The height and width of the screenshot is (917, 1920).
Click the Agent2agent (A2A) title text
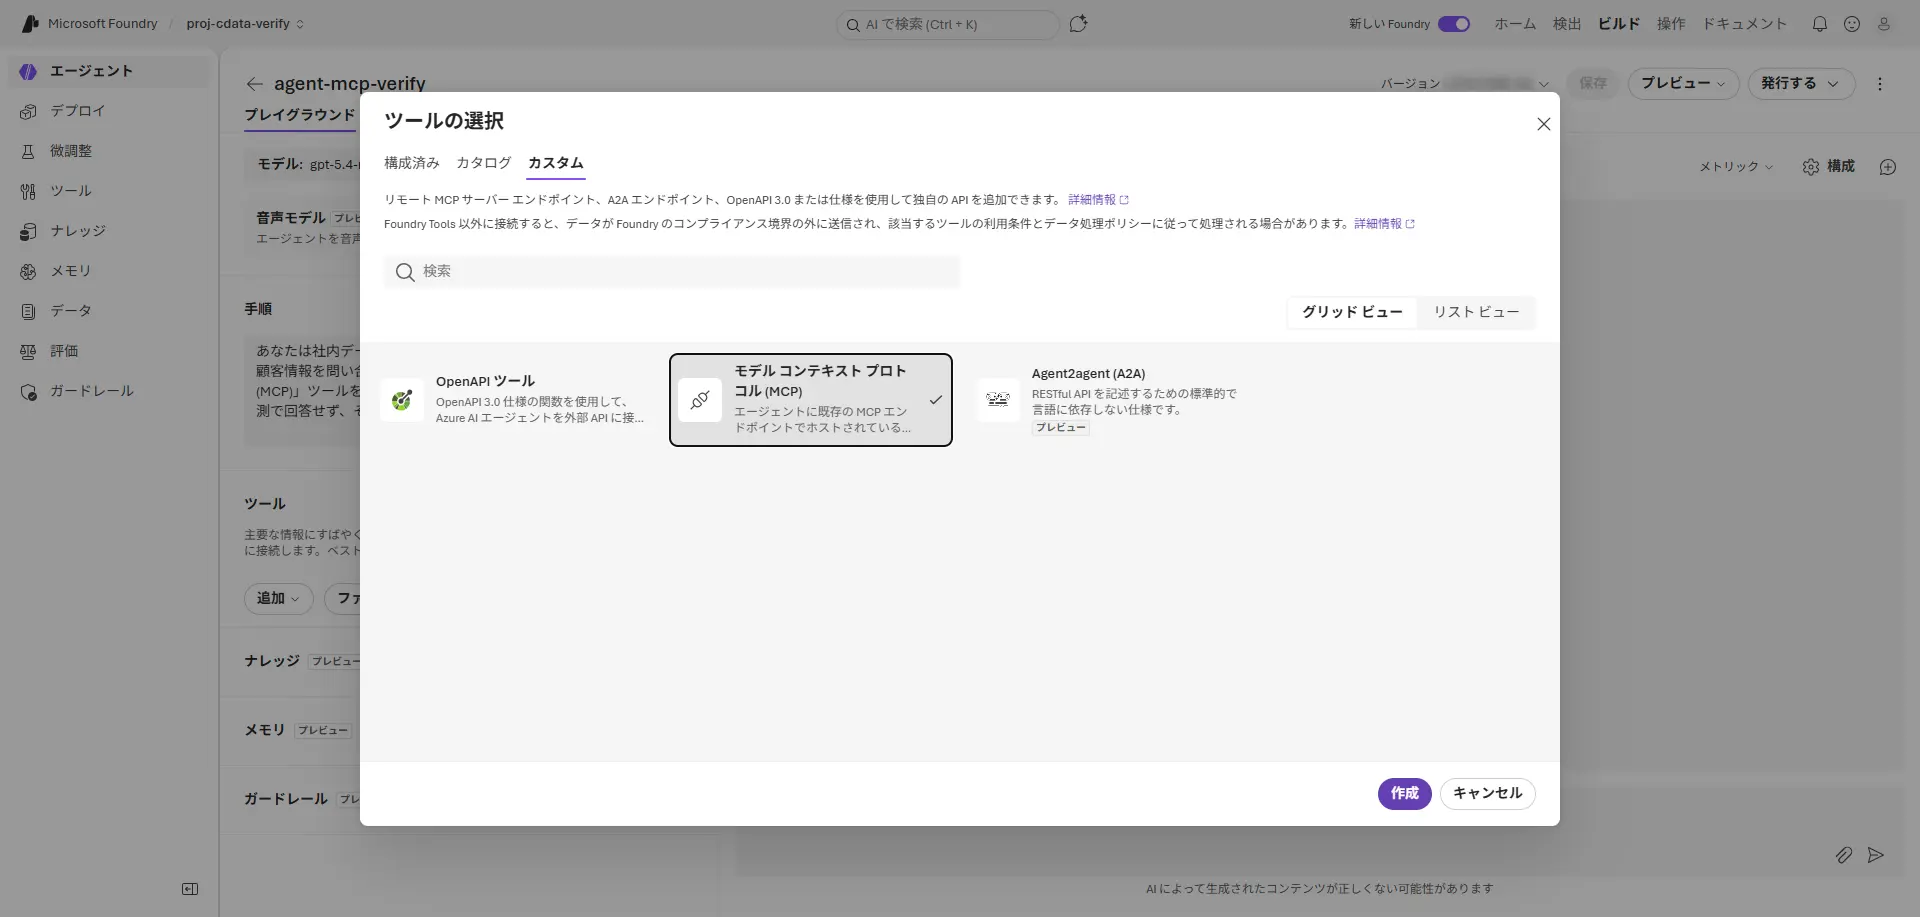point(1088,374)
